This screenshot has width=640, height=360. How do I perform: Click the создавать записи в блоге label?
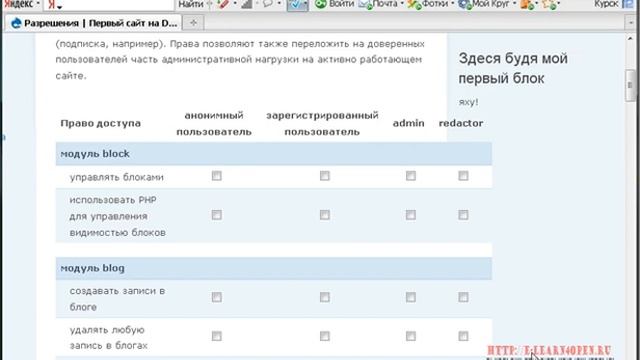pyautogui.click(x=117, y=299)
